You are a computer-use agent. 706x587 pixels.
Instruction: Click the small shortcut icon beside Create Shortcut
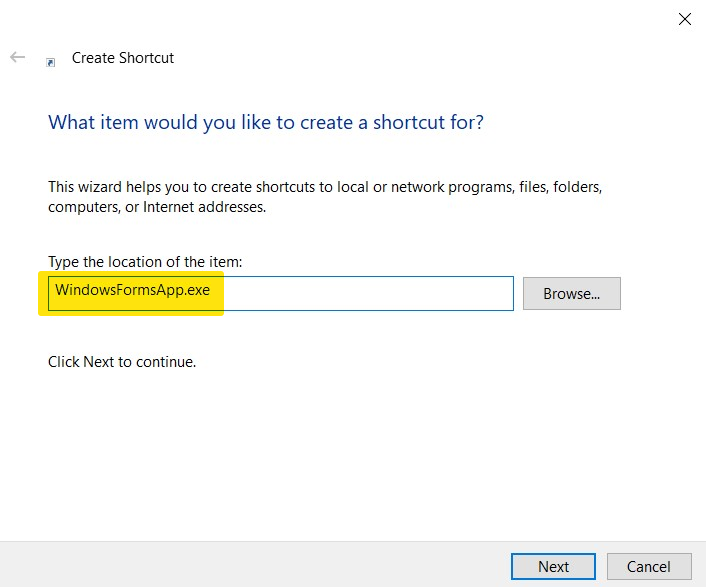click(x=50, y=62)
